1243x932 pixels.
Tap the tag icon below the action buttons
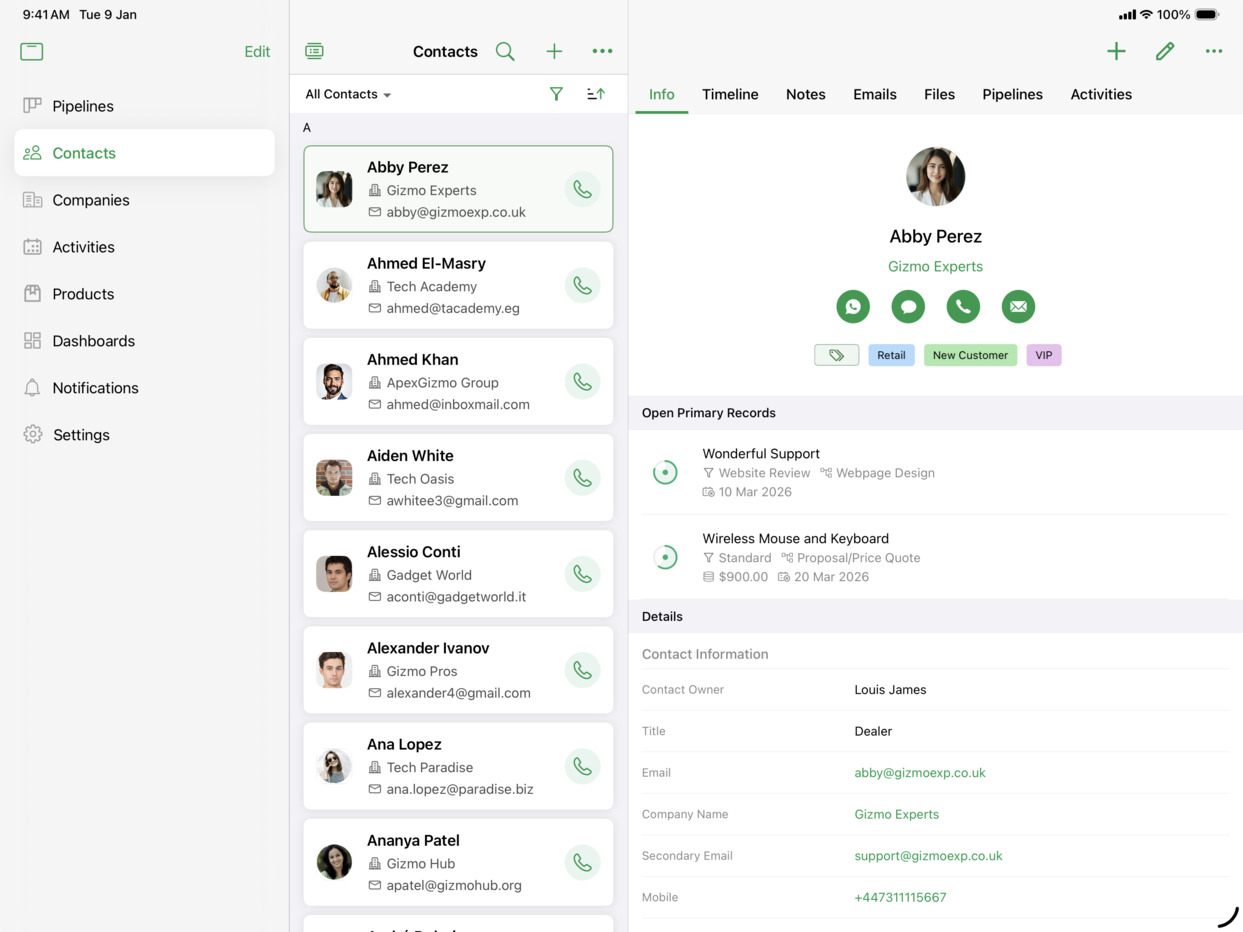pyautogui.click(x=836, y=355)
